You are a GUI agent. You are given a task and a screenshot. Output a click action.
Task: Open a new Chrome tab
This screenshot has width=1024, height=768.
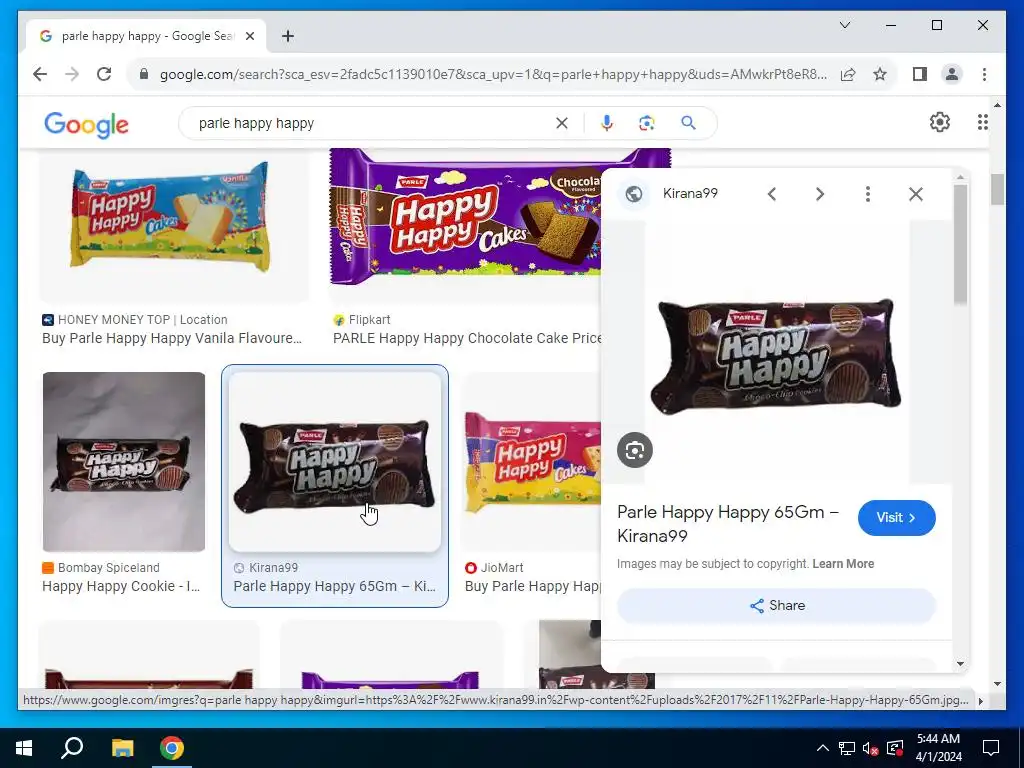(x=288, y=36)
